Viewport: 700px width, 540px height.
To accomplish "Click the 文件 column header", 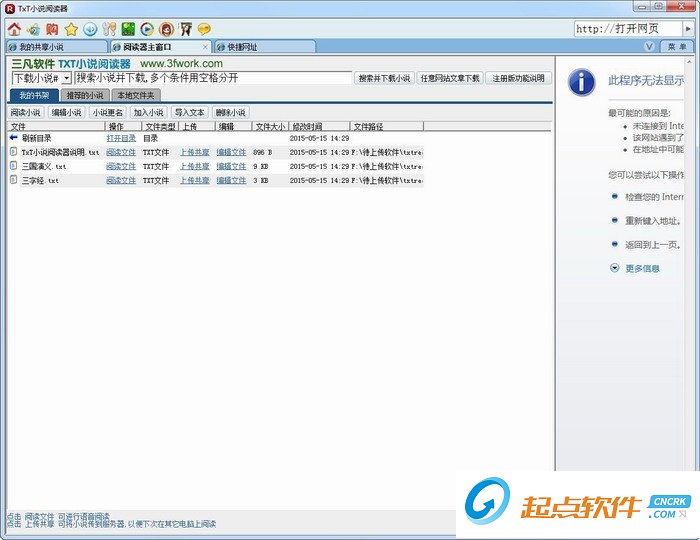I will tap(56, 126).
